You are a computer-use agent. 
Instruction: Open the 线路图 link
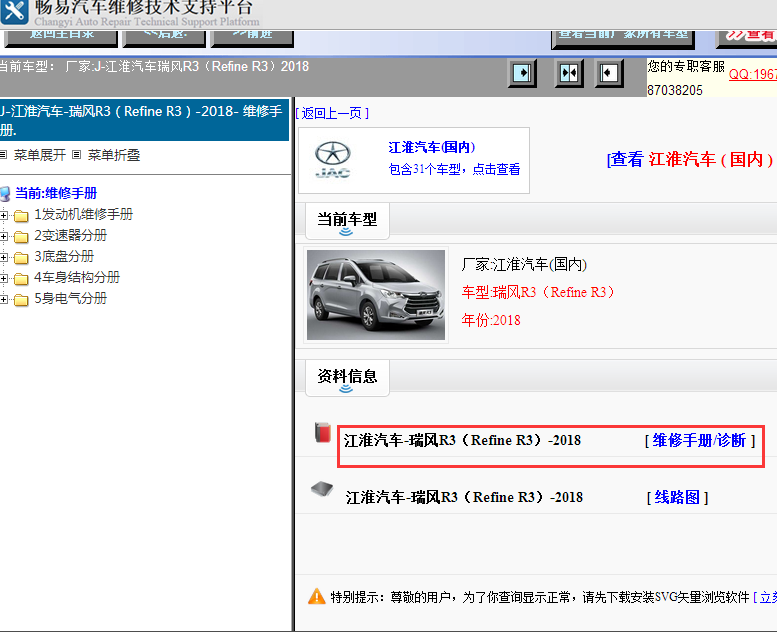point(677,497)
